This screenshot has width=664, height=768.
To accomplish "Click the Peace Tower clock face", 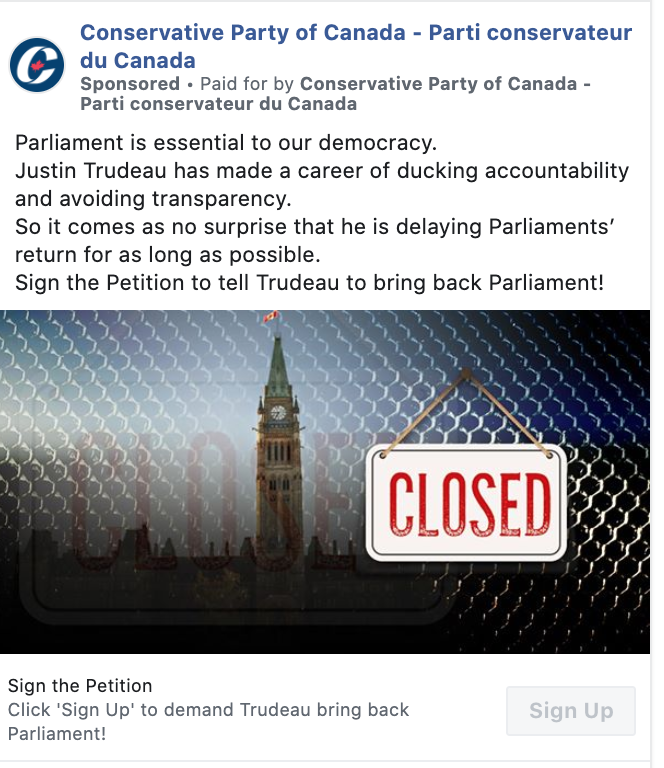I will point(278,412).
